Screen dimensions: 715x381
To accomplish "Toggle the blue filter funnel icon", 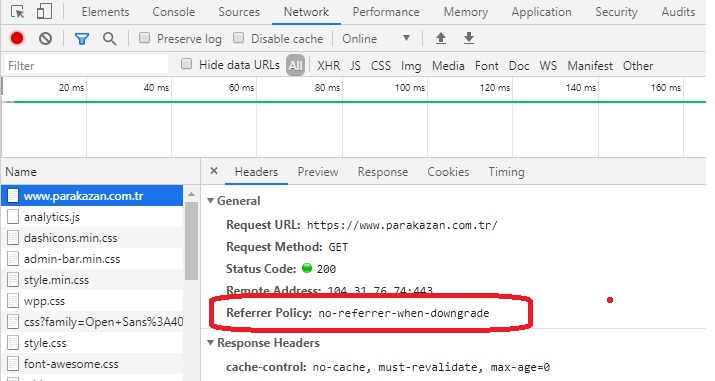I will (x=82, y=39).
